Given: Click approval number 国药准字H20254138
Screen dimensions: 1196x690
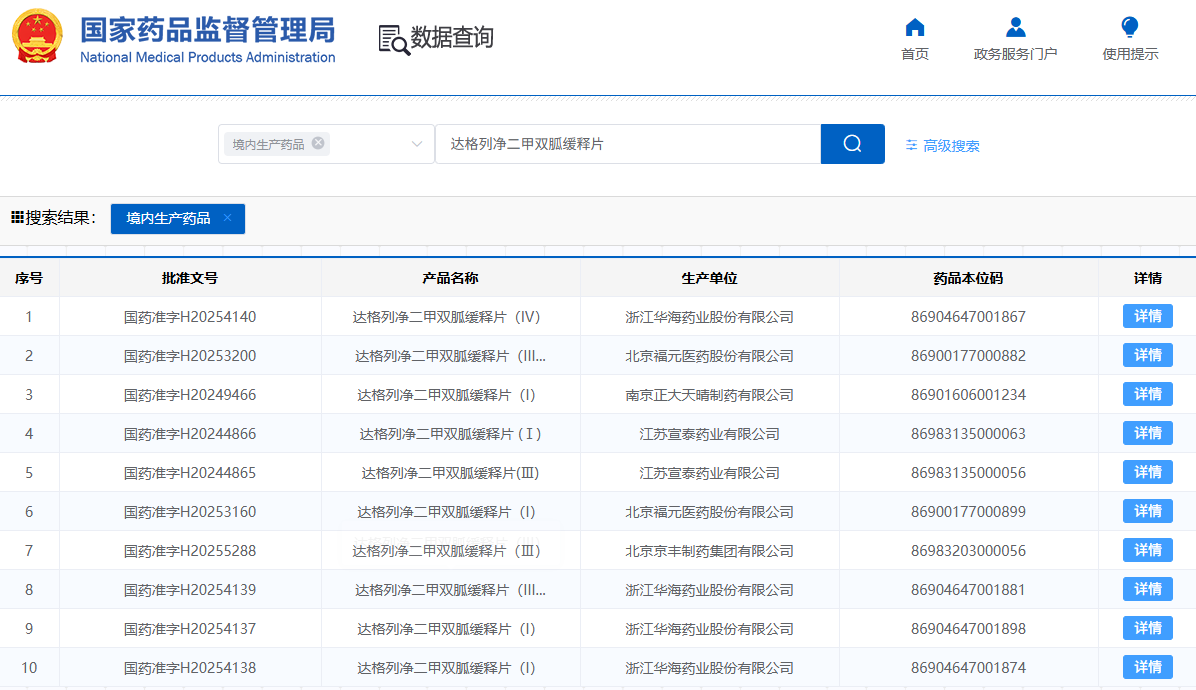Looking at the screenshot, I should point(190,668).
